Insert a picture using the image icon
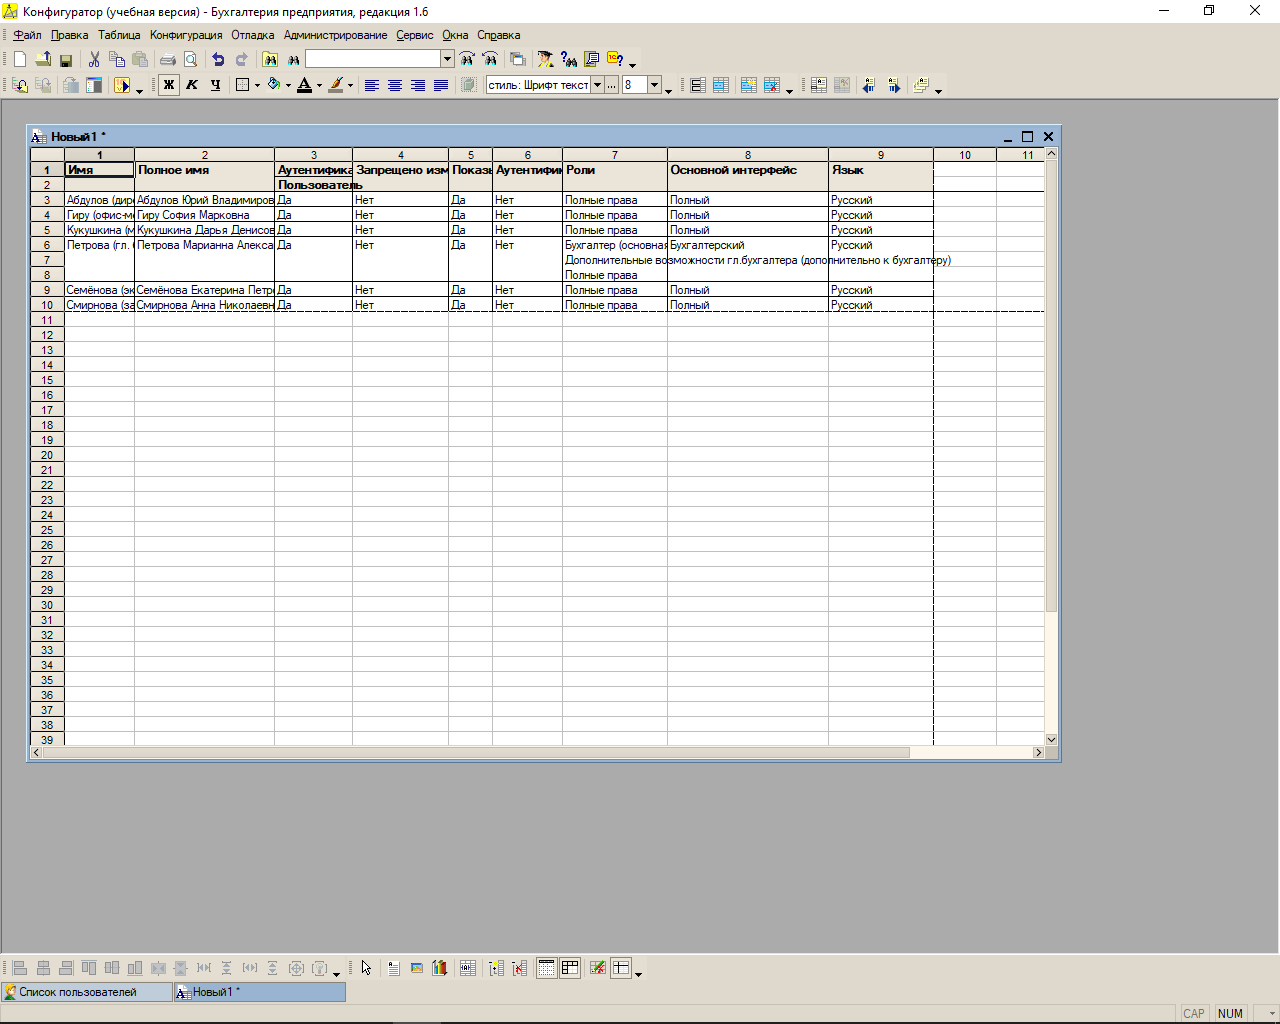 pos(417,968)
